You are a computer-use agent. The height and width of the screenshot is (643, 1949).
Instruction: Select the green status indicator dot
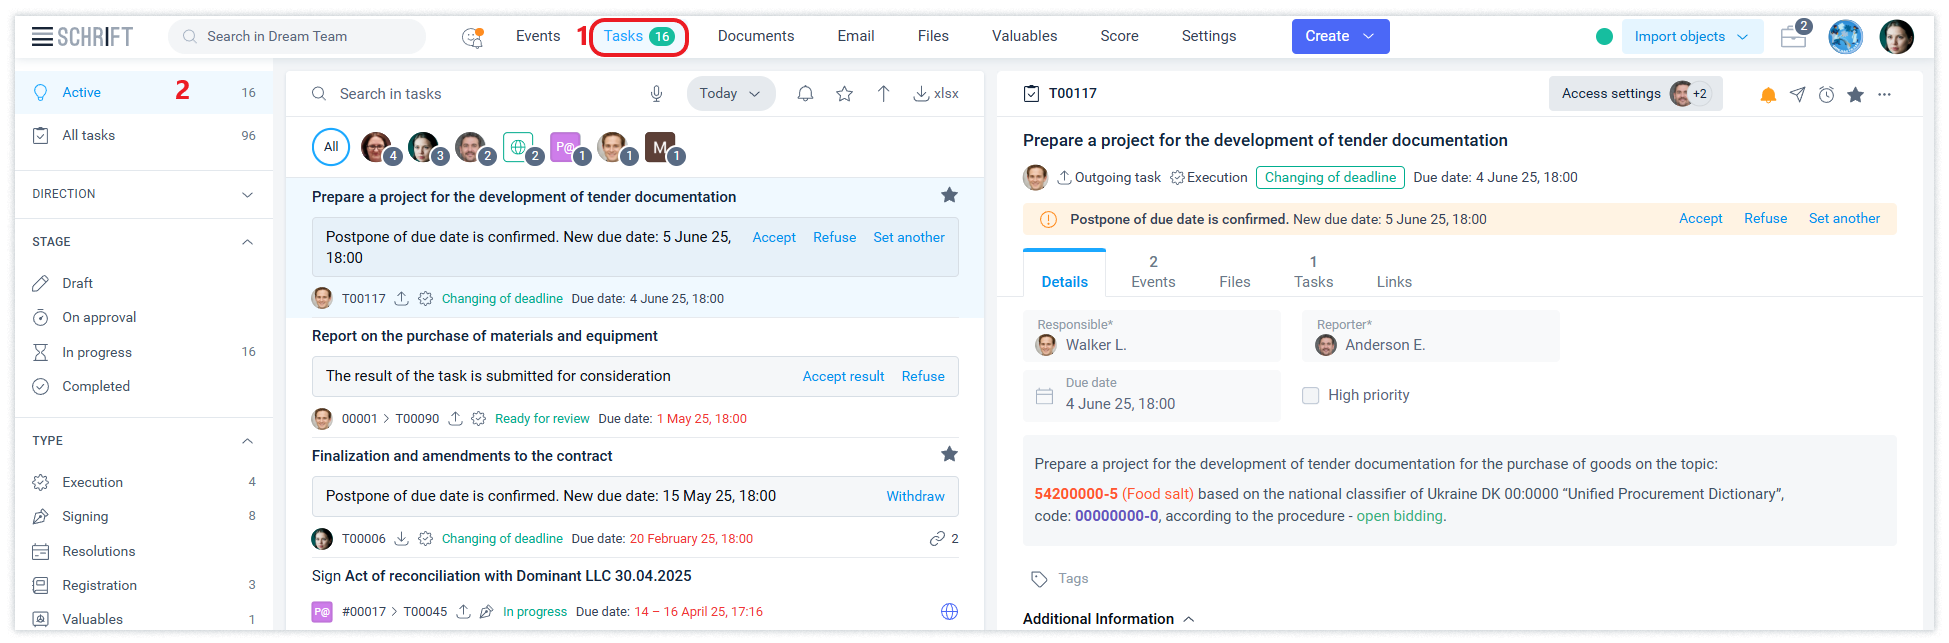coord(1604,37)
